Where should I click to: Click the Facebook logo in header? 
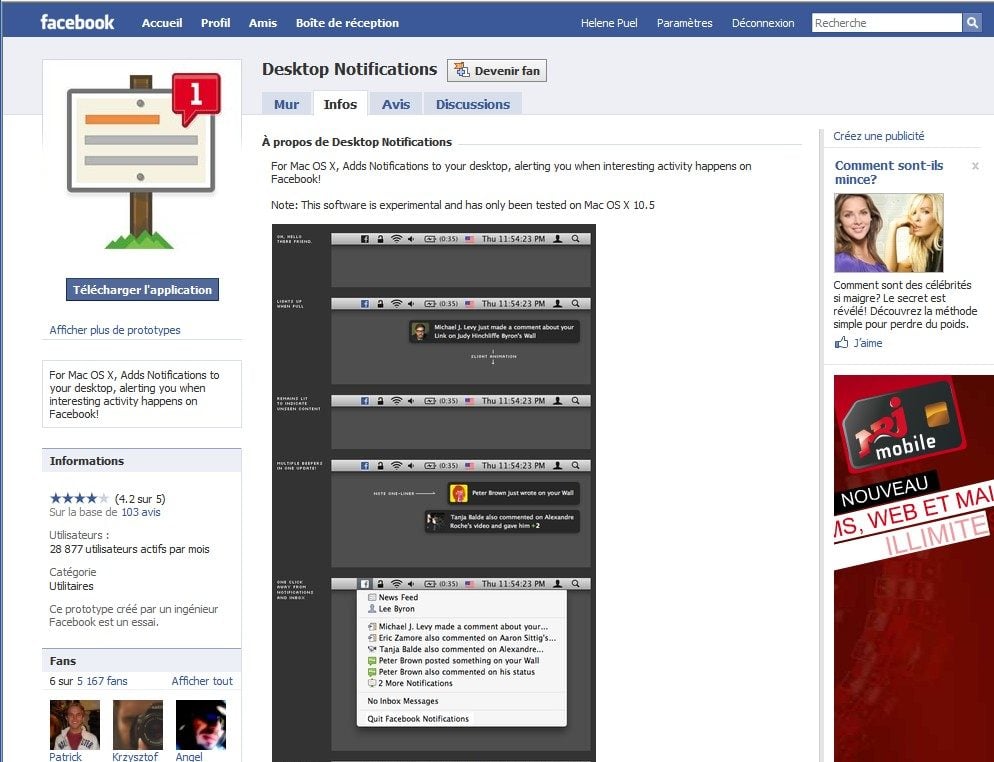77,22
